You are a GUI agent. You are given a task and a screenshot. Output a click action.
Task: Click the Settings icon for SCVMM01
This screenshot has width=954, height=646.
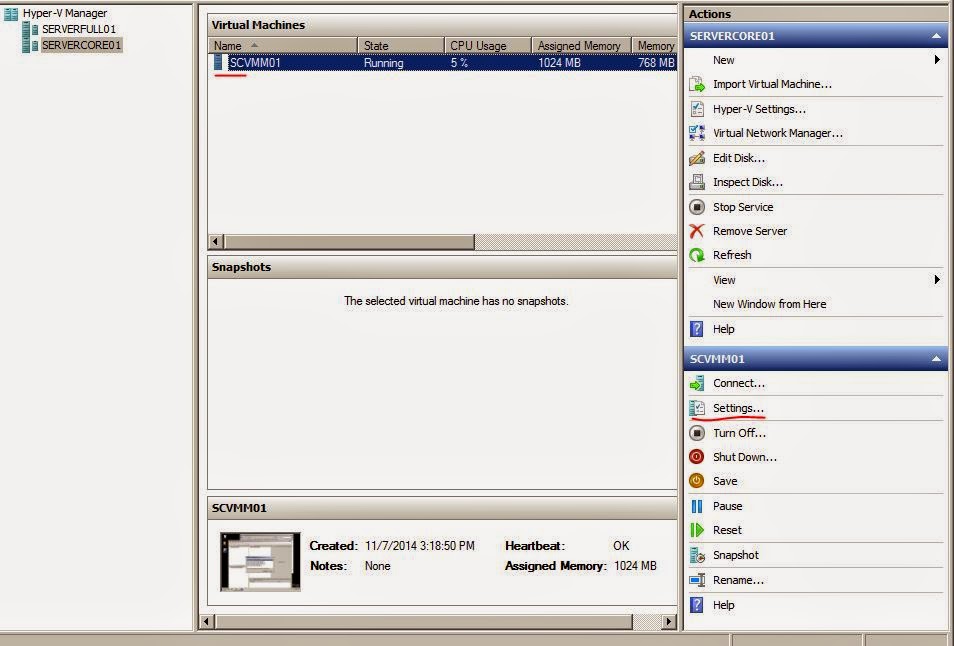pyautogui.click(x=697, y=408)
